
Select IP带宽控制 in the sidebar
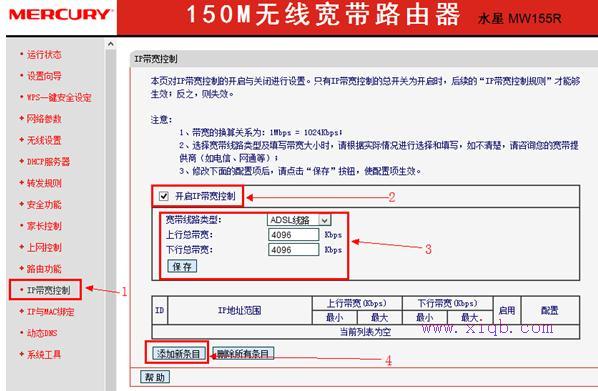(48, 290)
